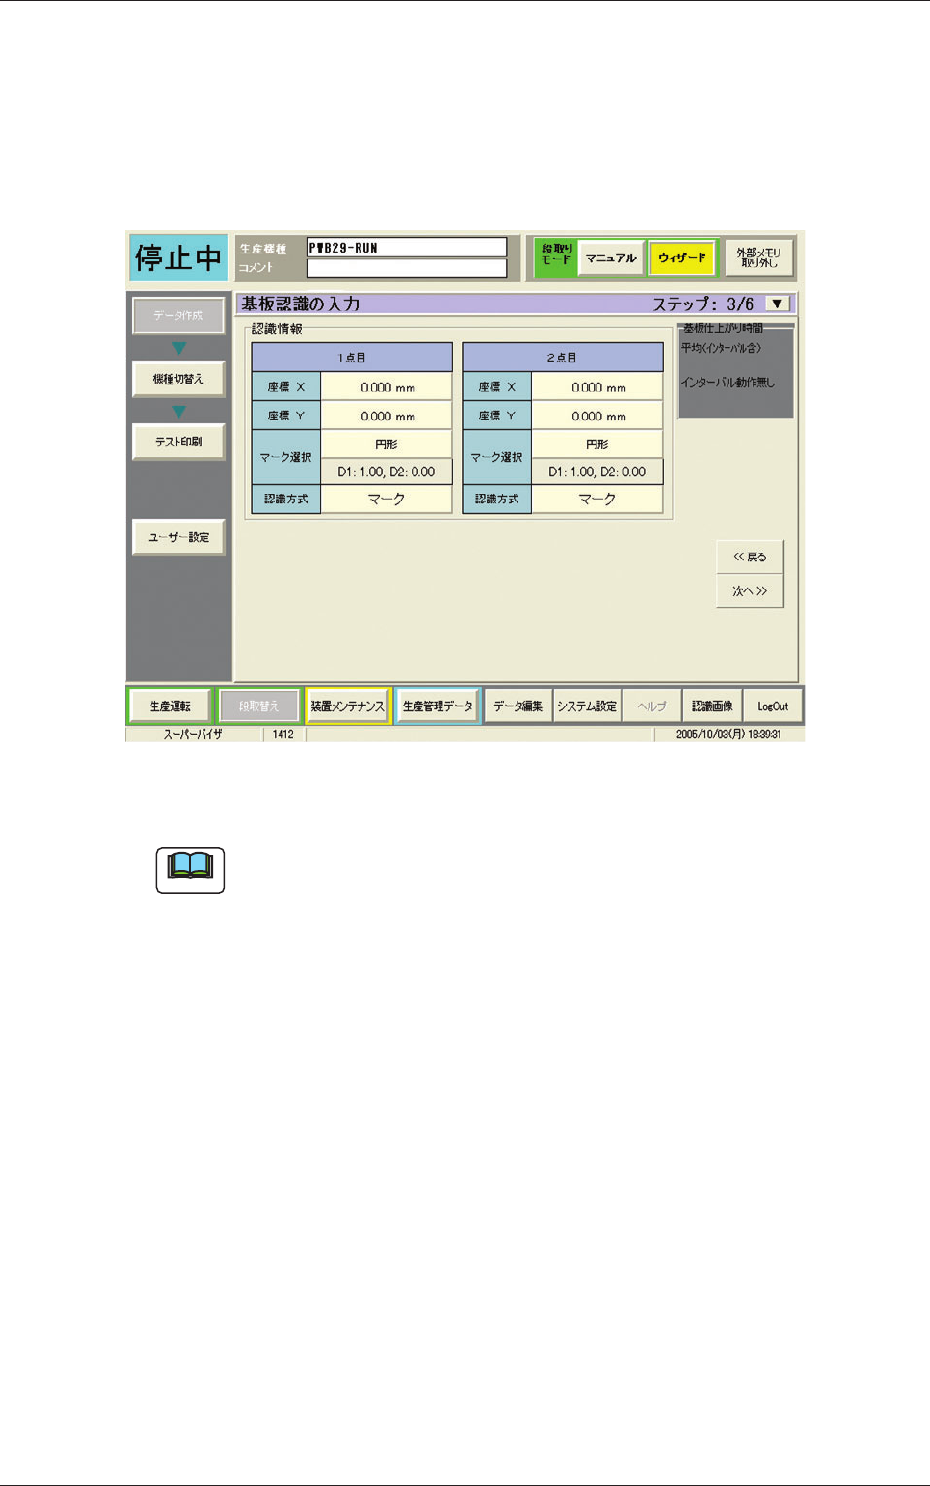Click the empty コメント field

[406, 268]
